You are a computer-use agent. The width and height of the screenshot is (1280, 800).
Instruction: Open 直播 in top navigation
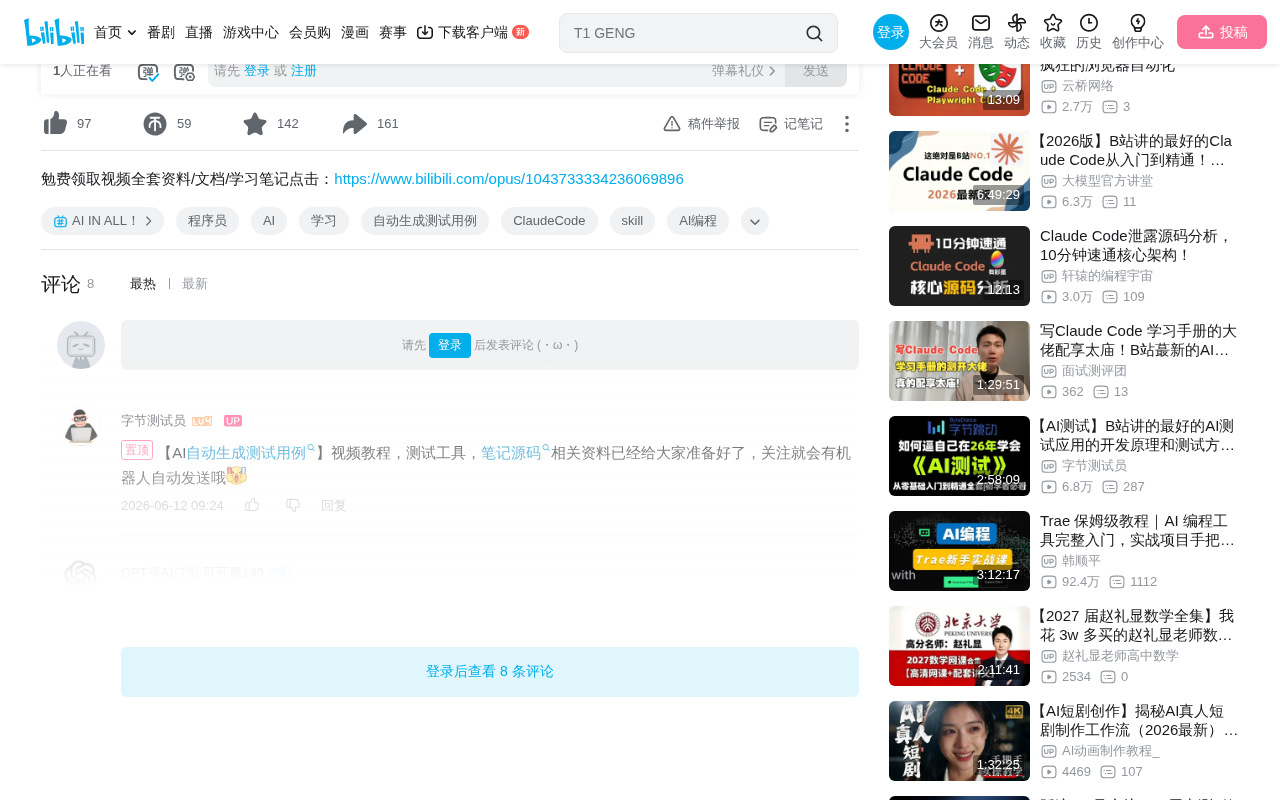click(x=199, y=32)
